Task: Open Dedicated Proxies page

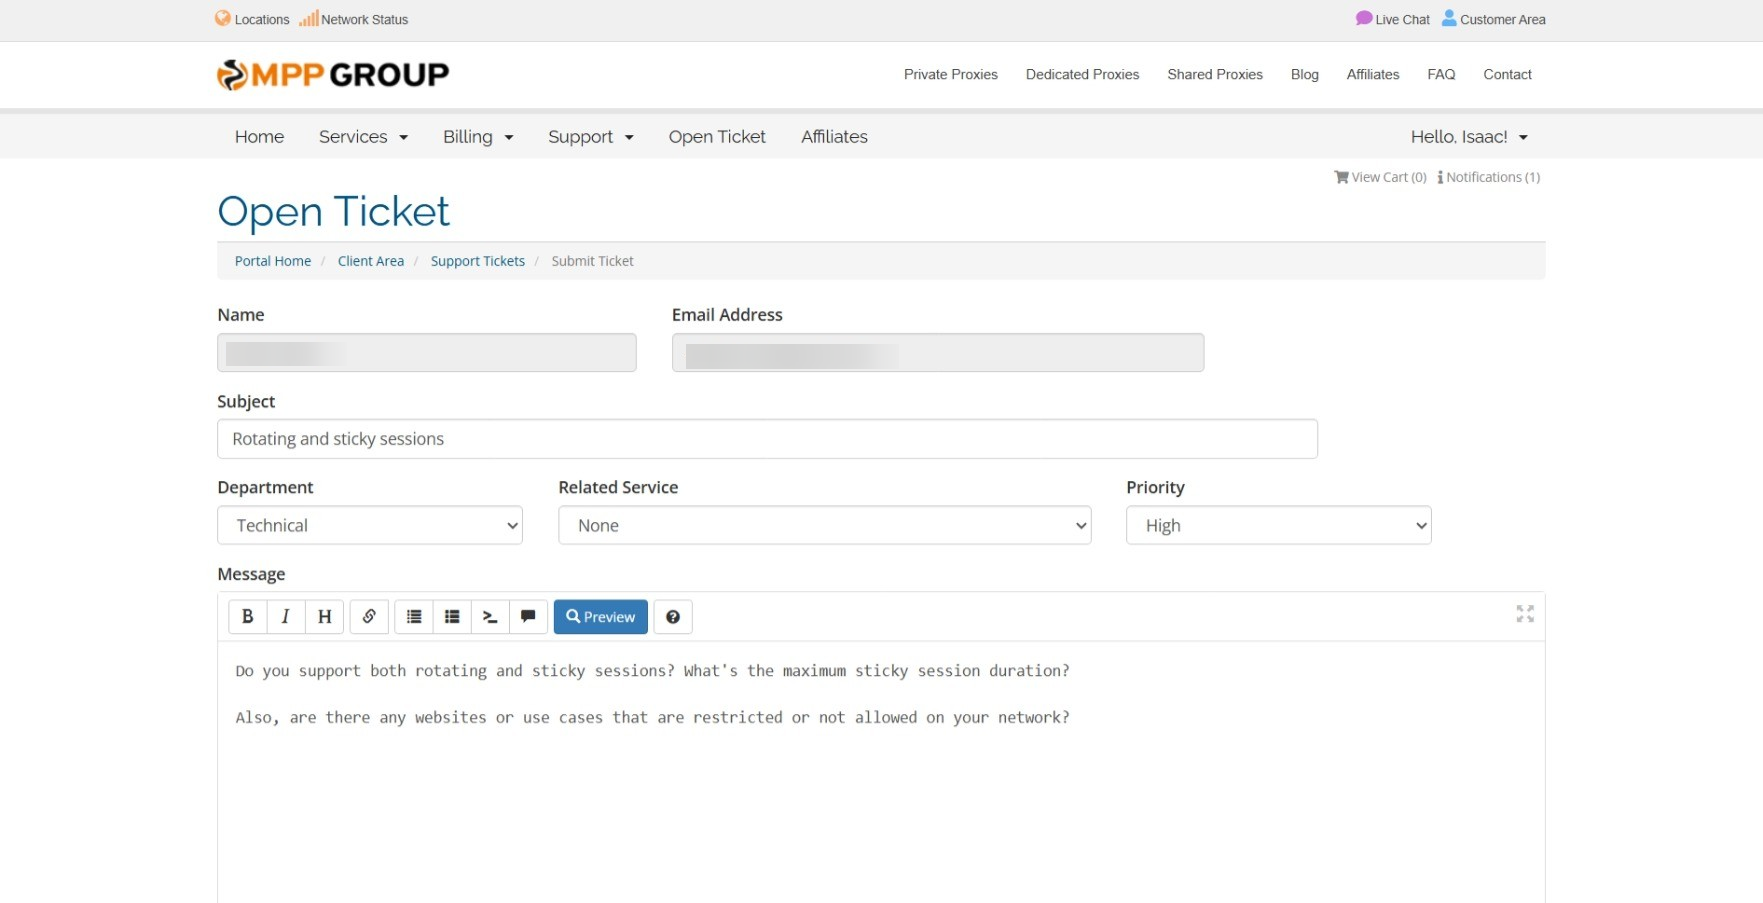Action: [x=1082, y=75]
